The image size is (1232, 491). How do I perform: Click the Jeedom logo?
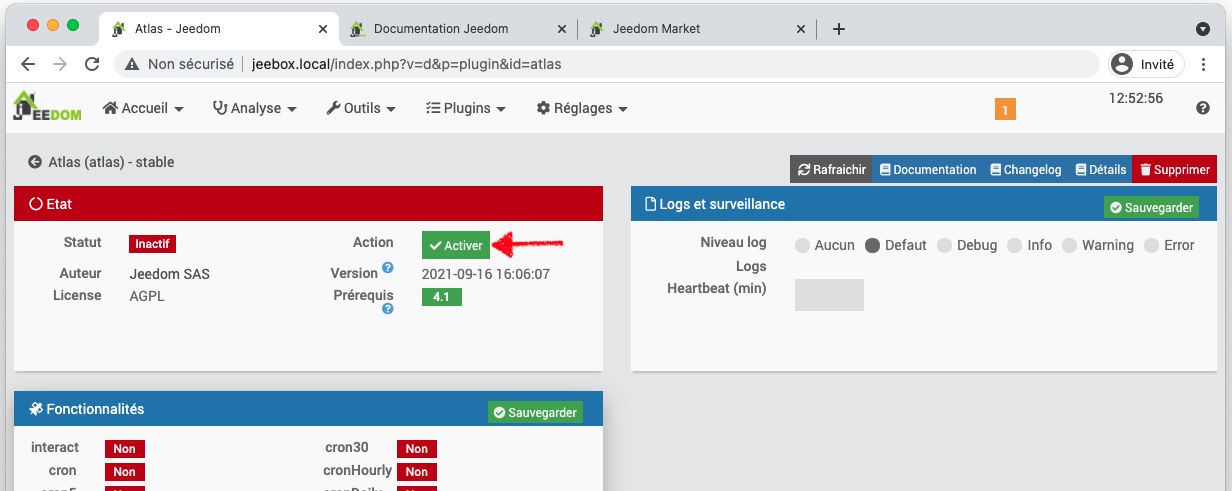click(x=47, y=106)
